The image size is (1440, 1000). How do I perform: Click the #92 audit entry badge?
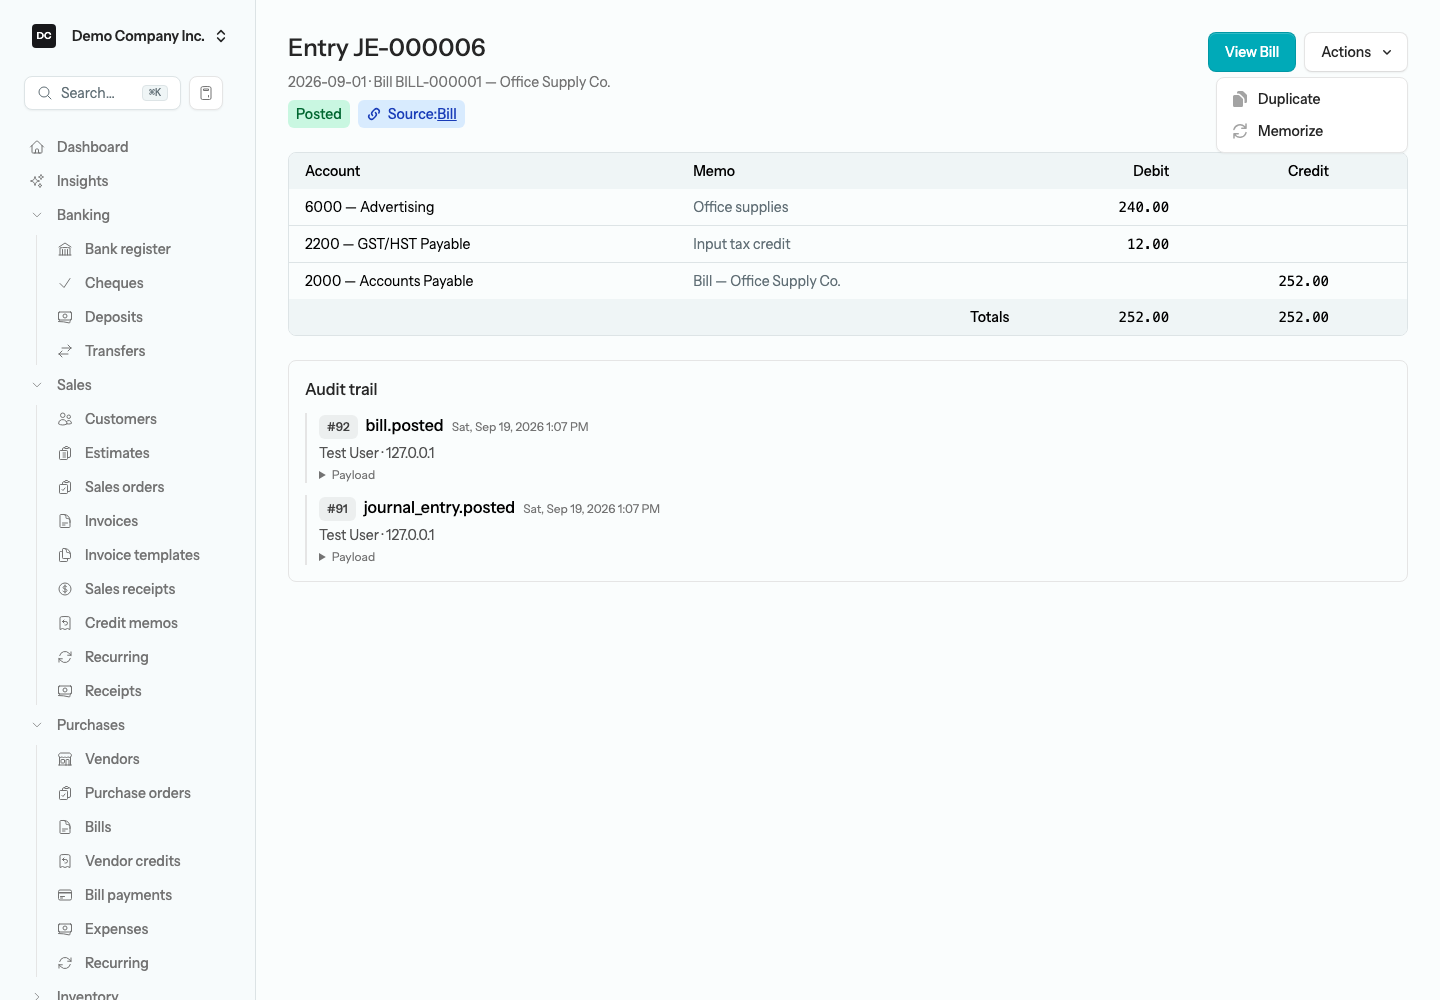[x=339, y=427]
